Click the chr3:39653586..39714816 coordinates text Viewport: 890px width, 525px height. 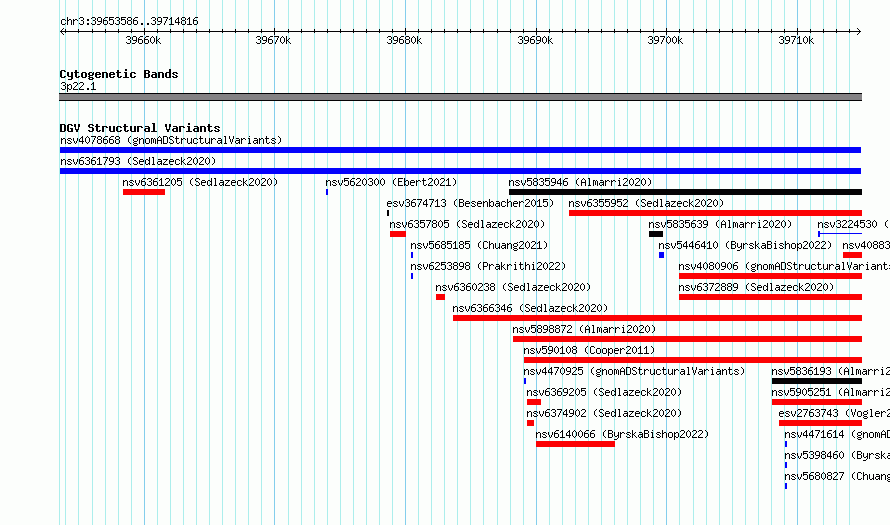coord(129,22)
